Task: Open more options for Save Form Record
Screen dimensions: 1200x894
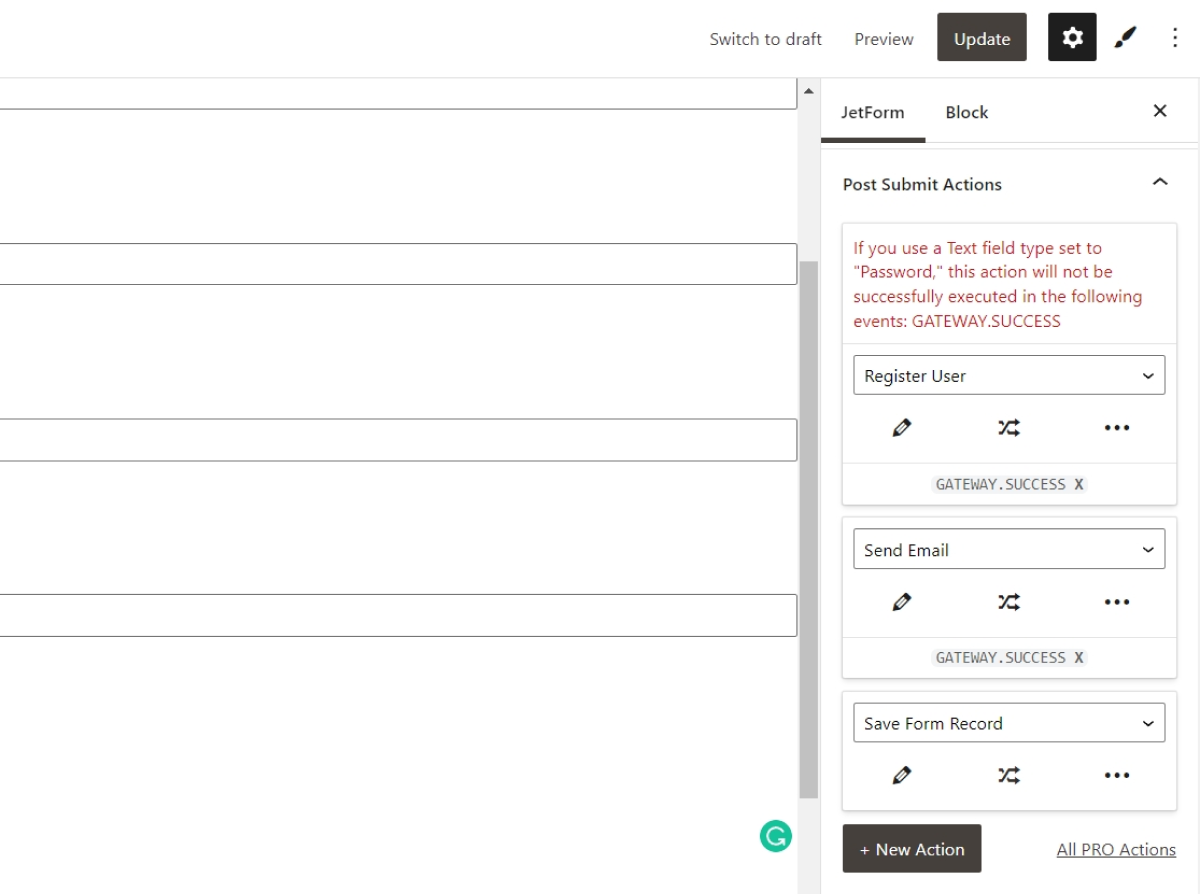Action: pyautogui.click(x=1116, y=775)
